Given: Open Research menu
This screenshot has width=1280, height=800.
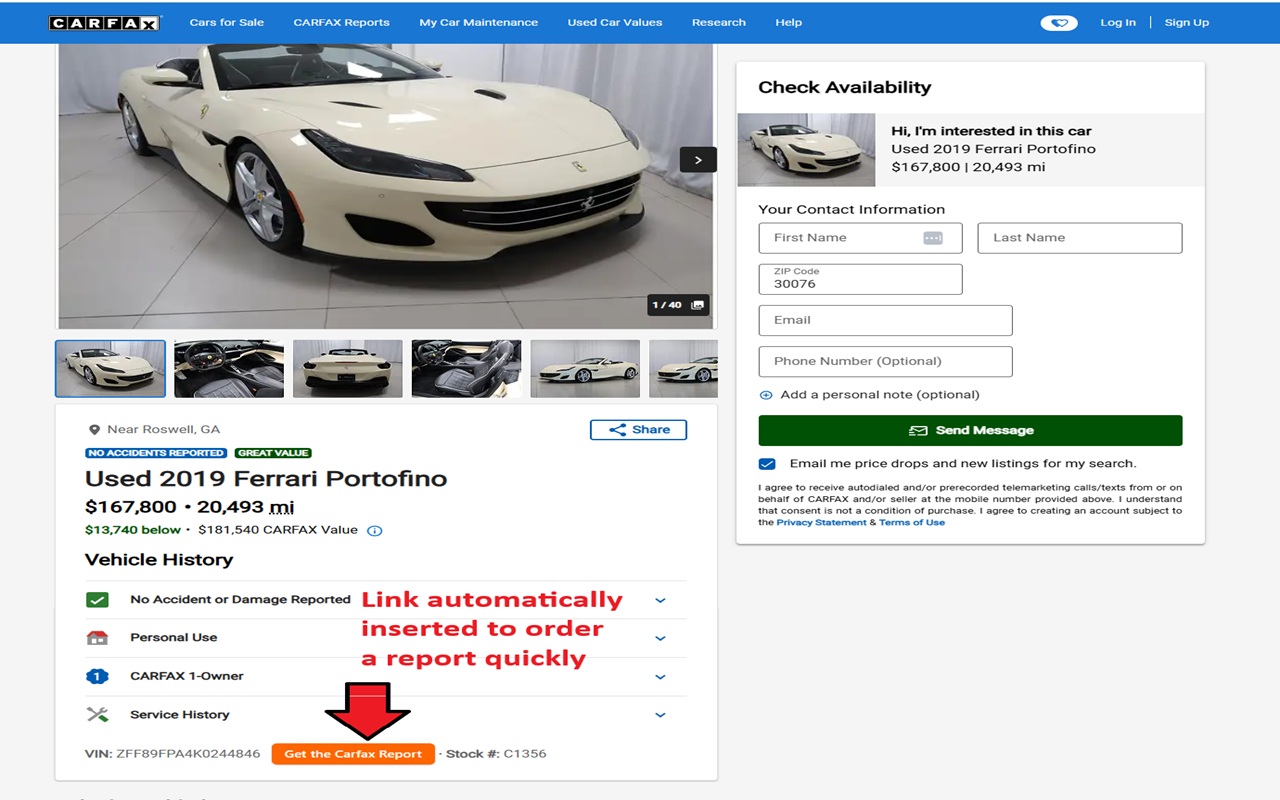Looking at the screenshot, I should pyautogui.click(x=719, y=22).
